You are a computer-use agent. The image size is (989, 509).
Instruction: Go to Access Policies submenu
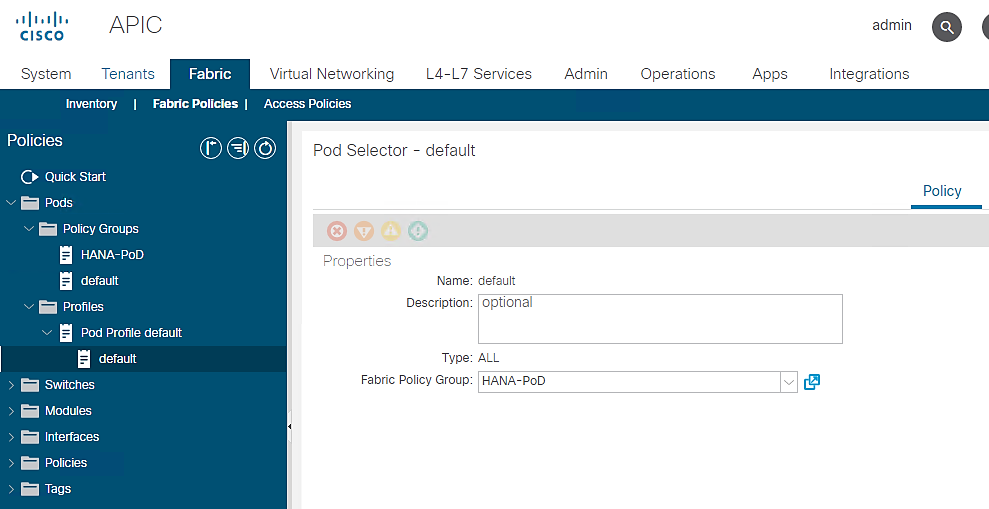click(307, 104)
